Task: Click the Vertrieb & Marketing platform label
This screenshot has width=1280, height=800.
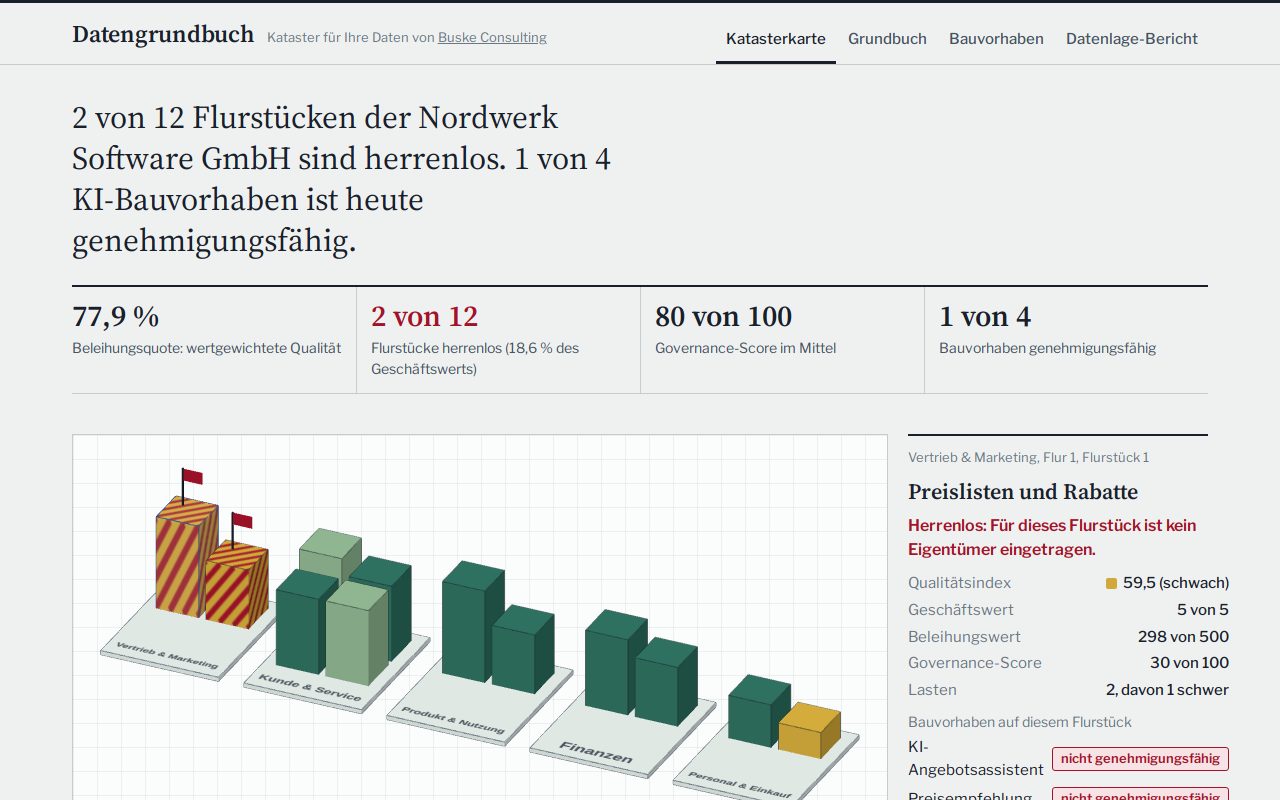Action: [167, 655]
